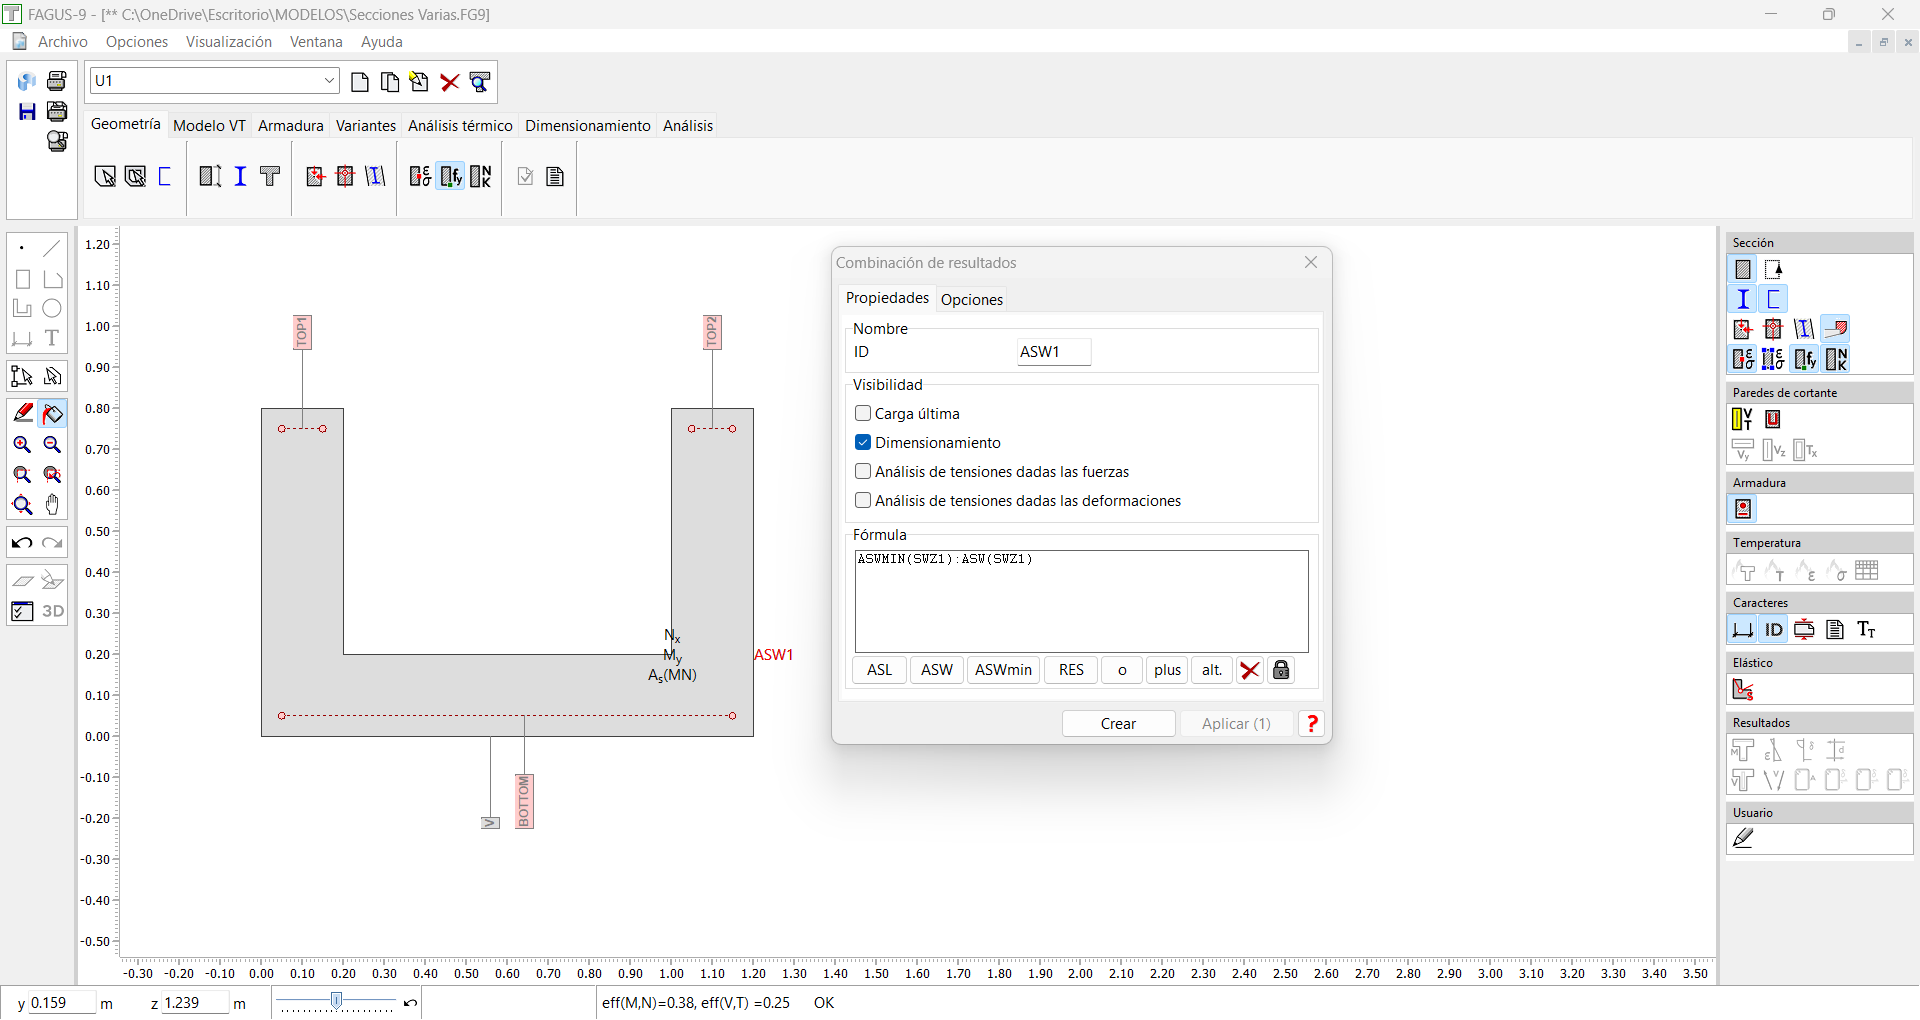The height and width of the screenshot is (1020, 1920).
Task: Uncheck the Dimensionamiento checkbox
Action: coord(863,442)
